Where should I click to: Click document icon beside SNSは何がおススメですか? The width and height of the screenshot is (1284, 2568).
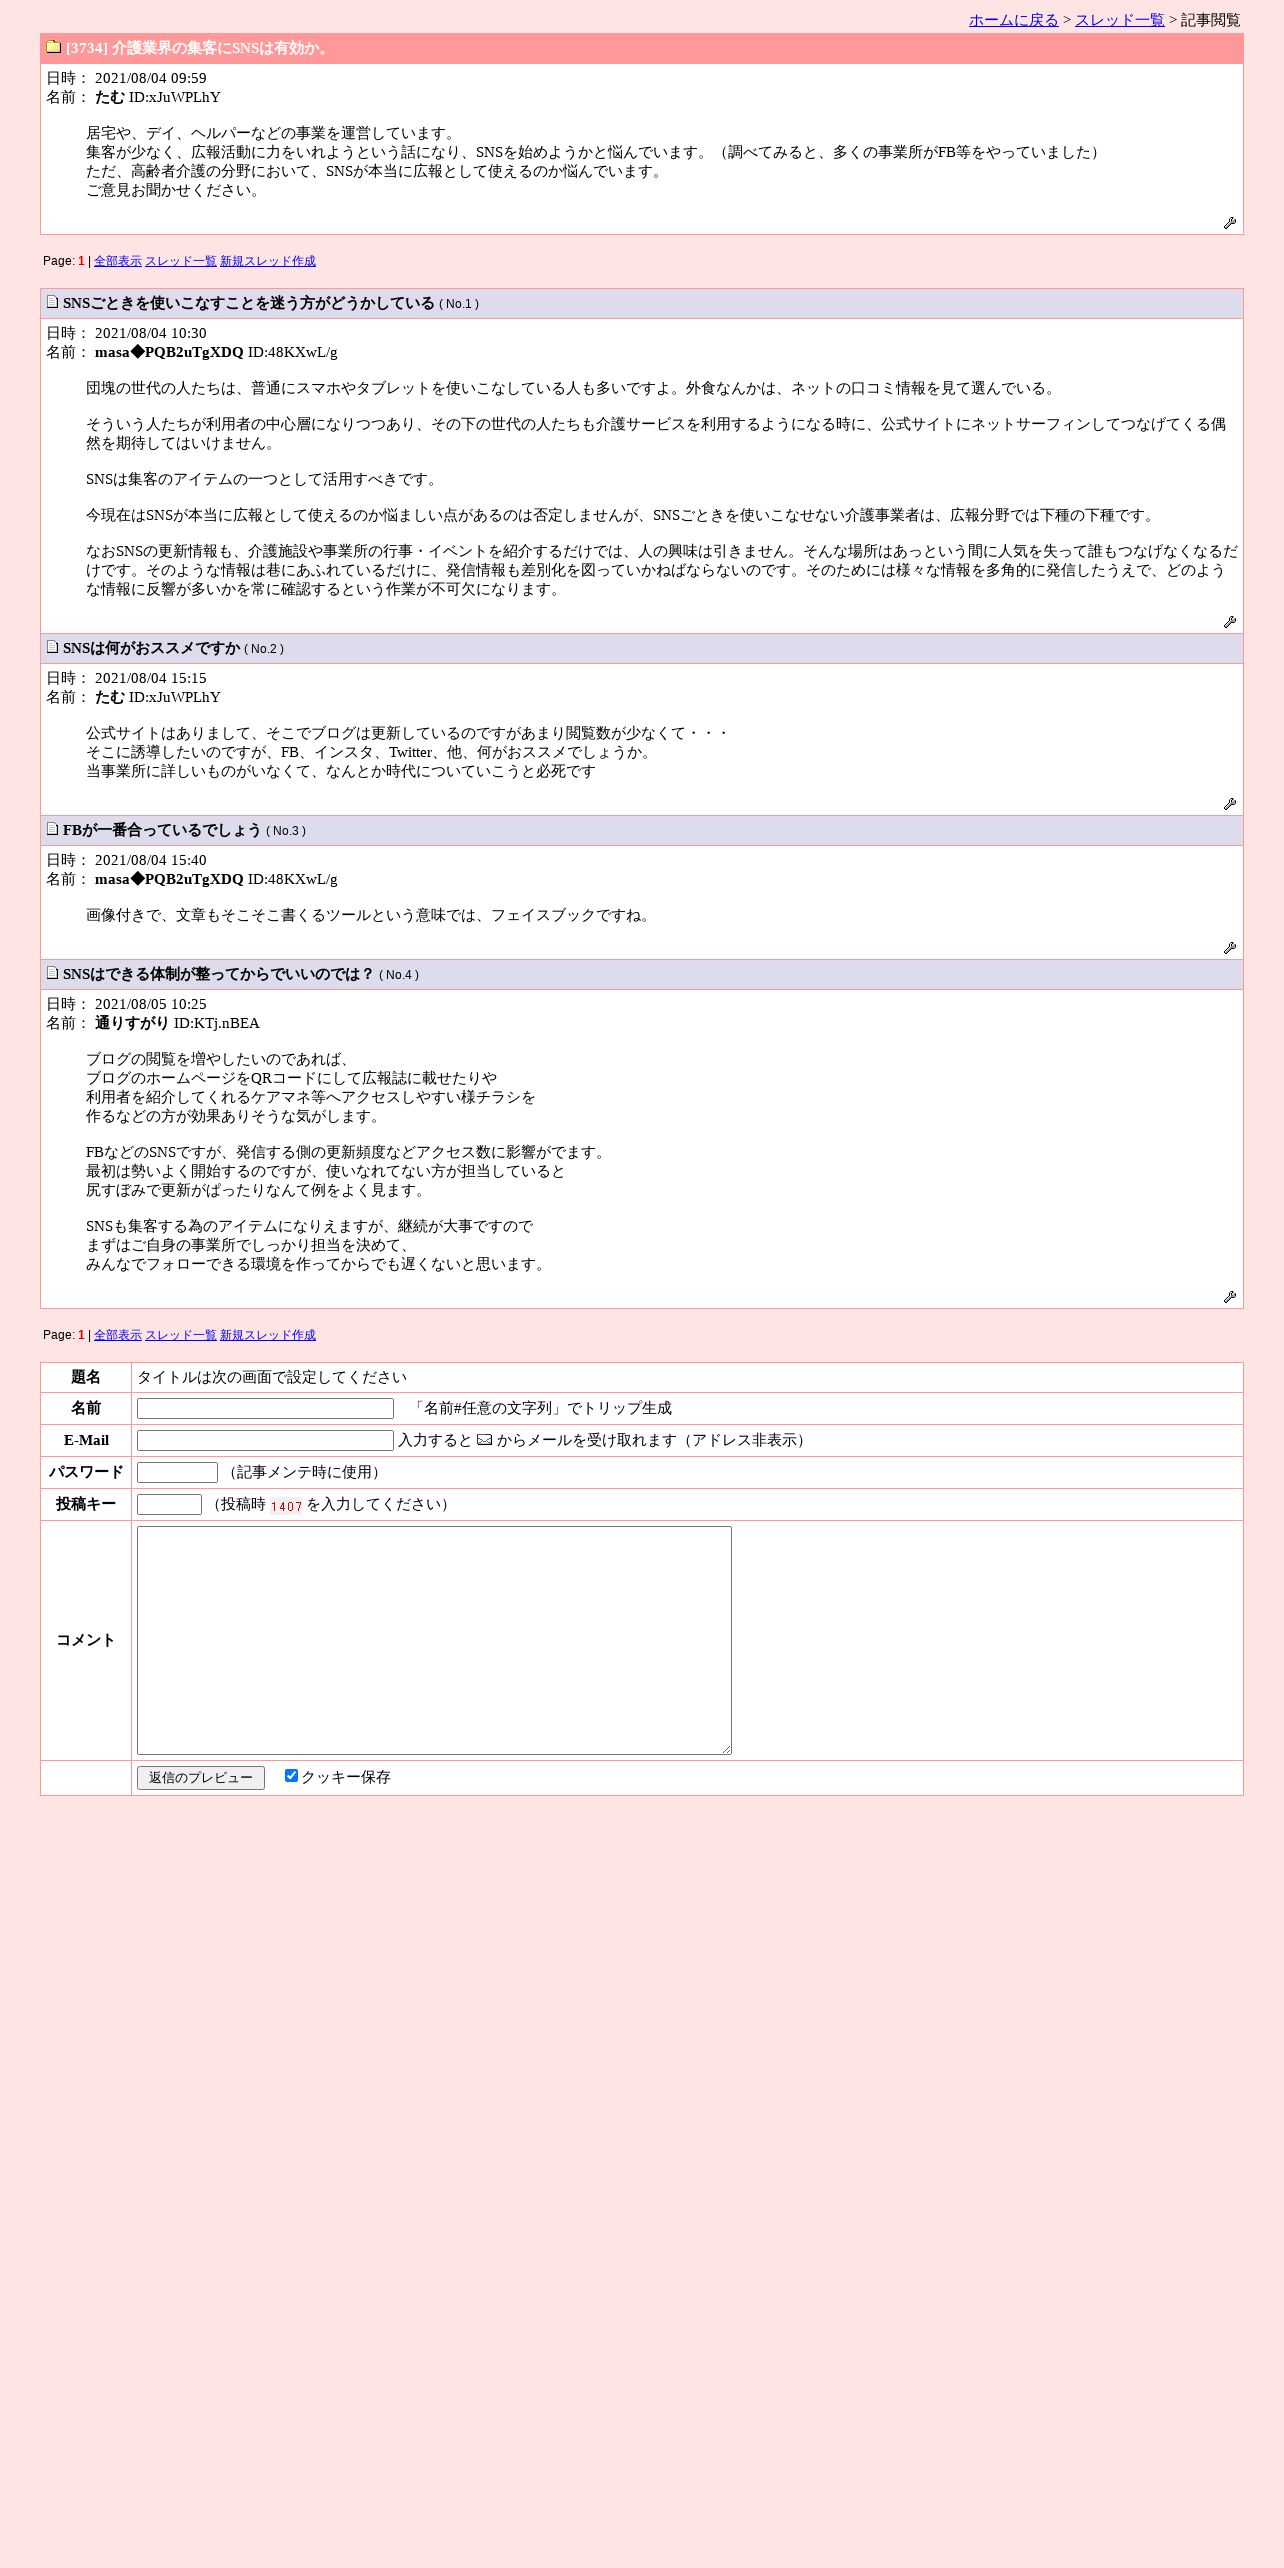pyautogui.click(x=52, y=647)
